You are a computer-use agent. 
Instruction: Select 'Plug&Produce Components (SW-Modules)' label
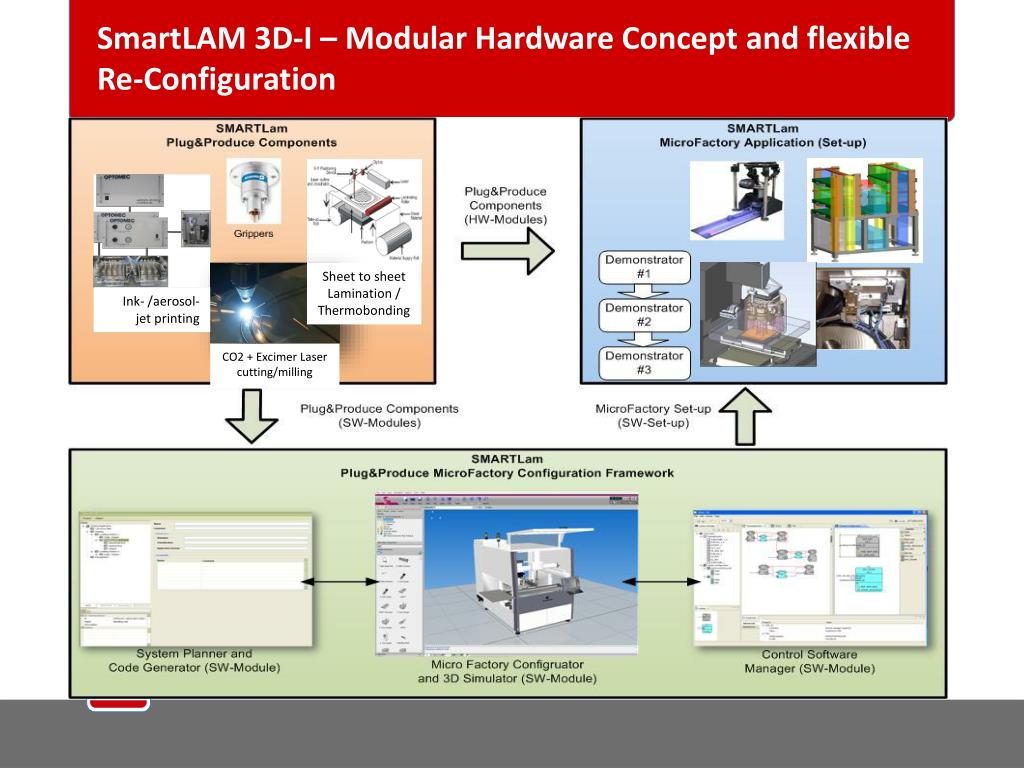379,416
